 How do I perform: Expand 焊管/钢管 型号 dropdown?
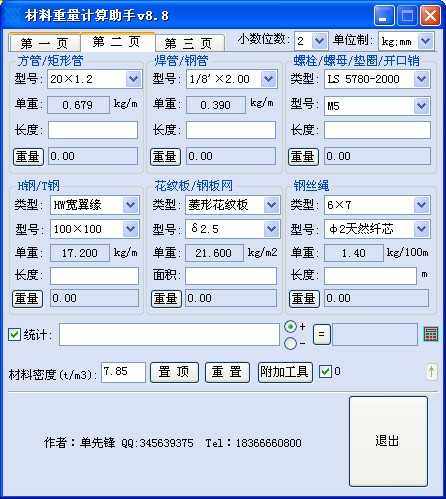[268, 79]
